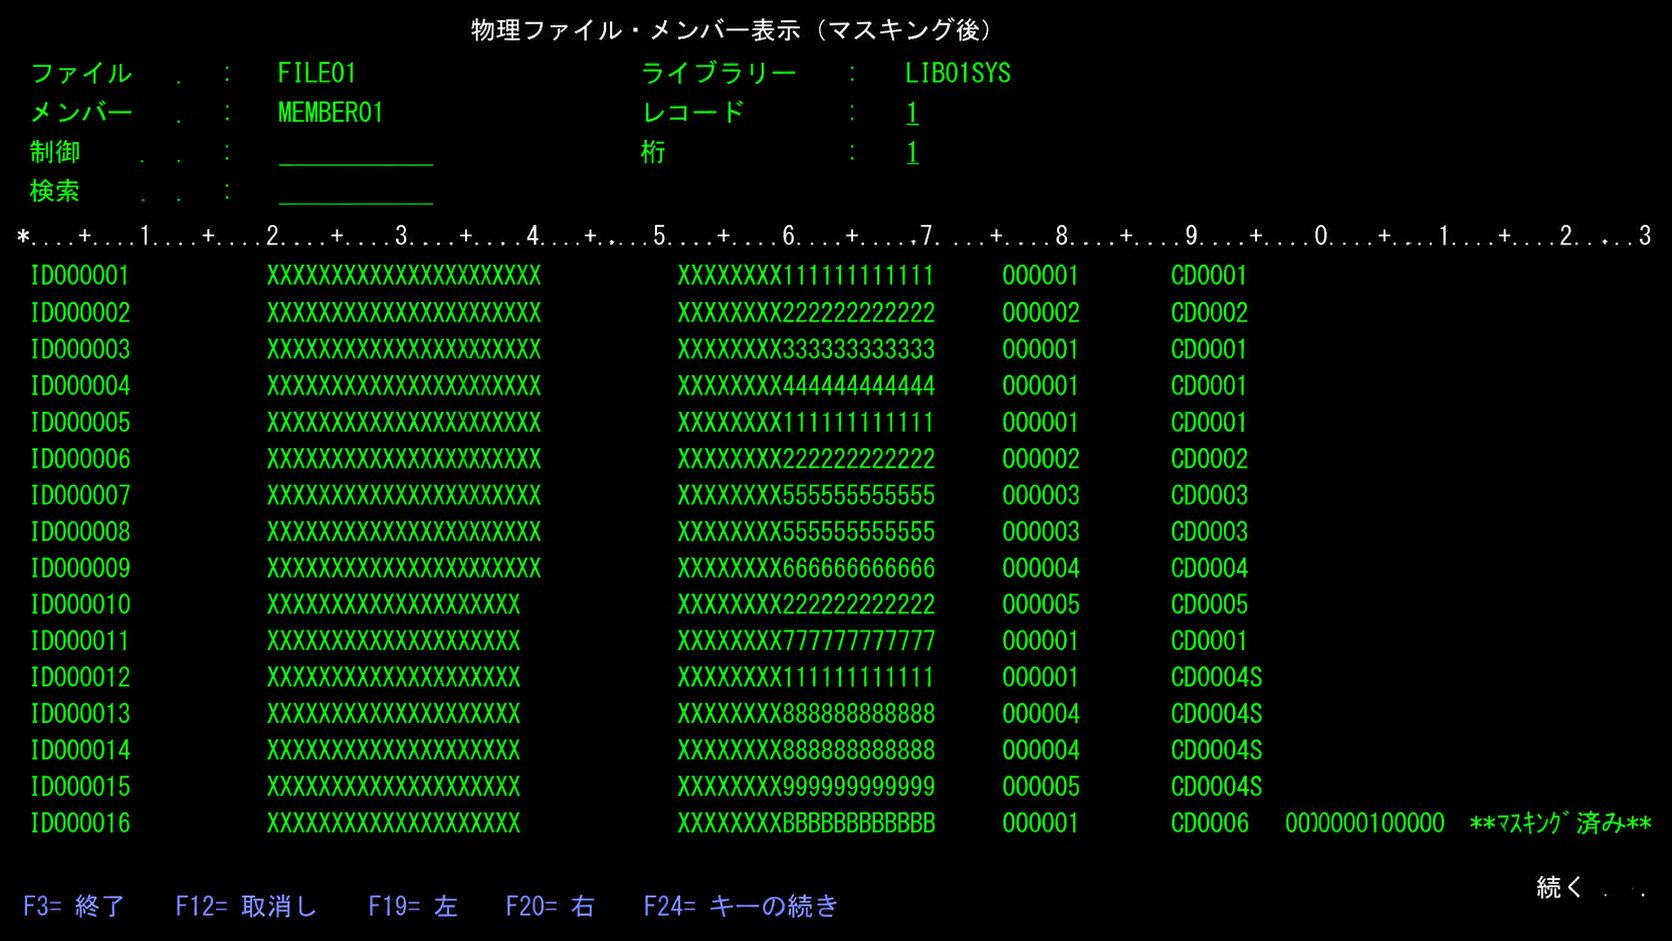
Task: Click record ID000015
Action: 80,787
